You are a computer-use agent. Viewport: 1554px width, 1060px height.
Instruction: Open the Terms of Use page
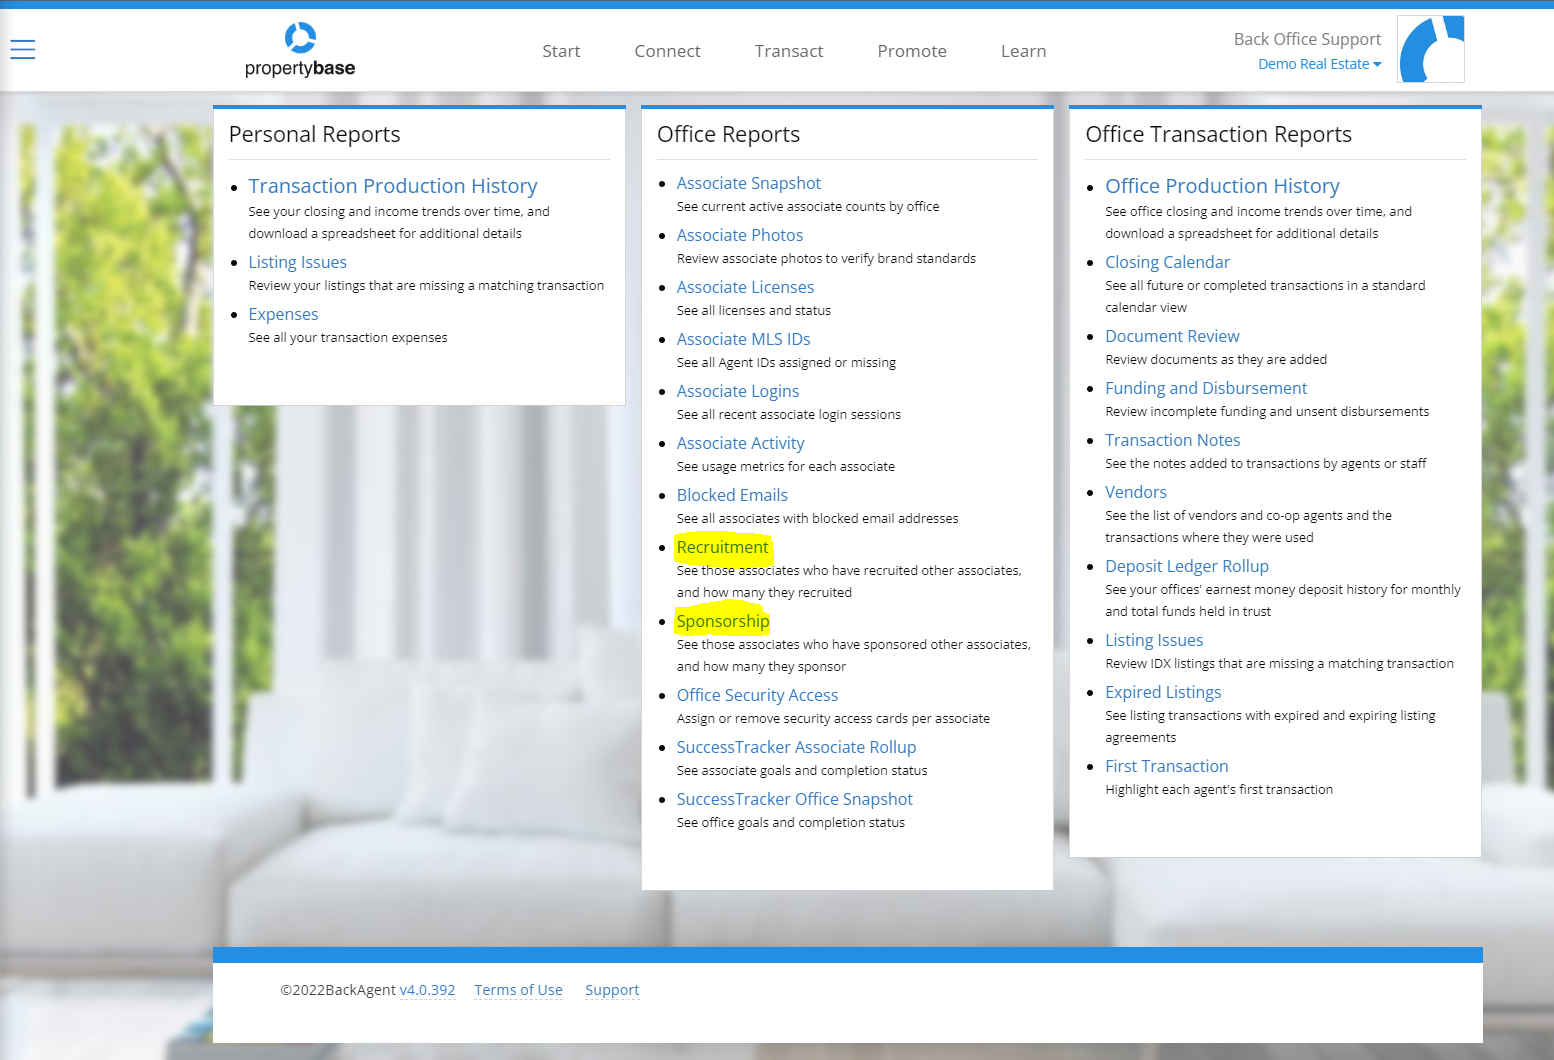click(518, 990)
